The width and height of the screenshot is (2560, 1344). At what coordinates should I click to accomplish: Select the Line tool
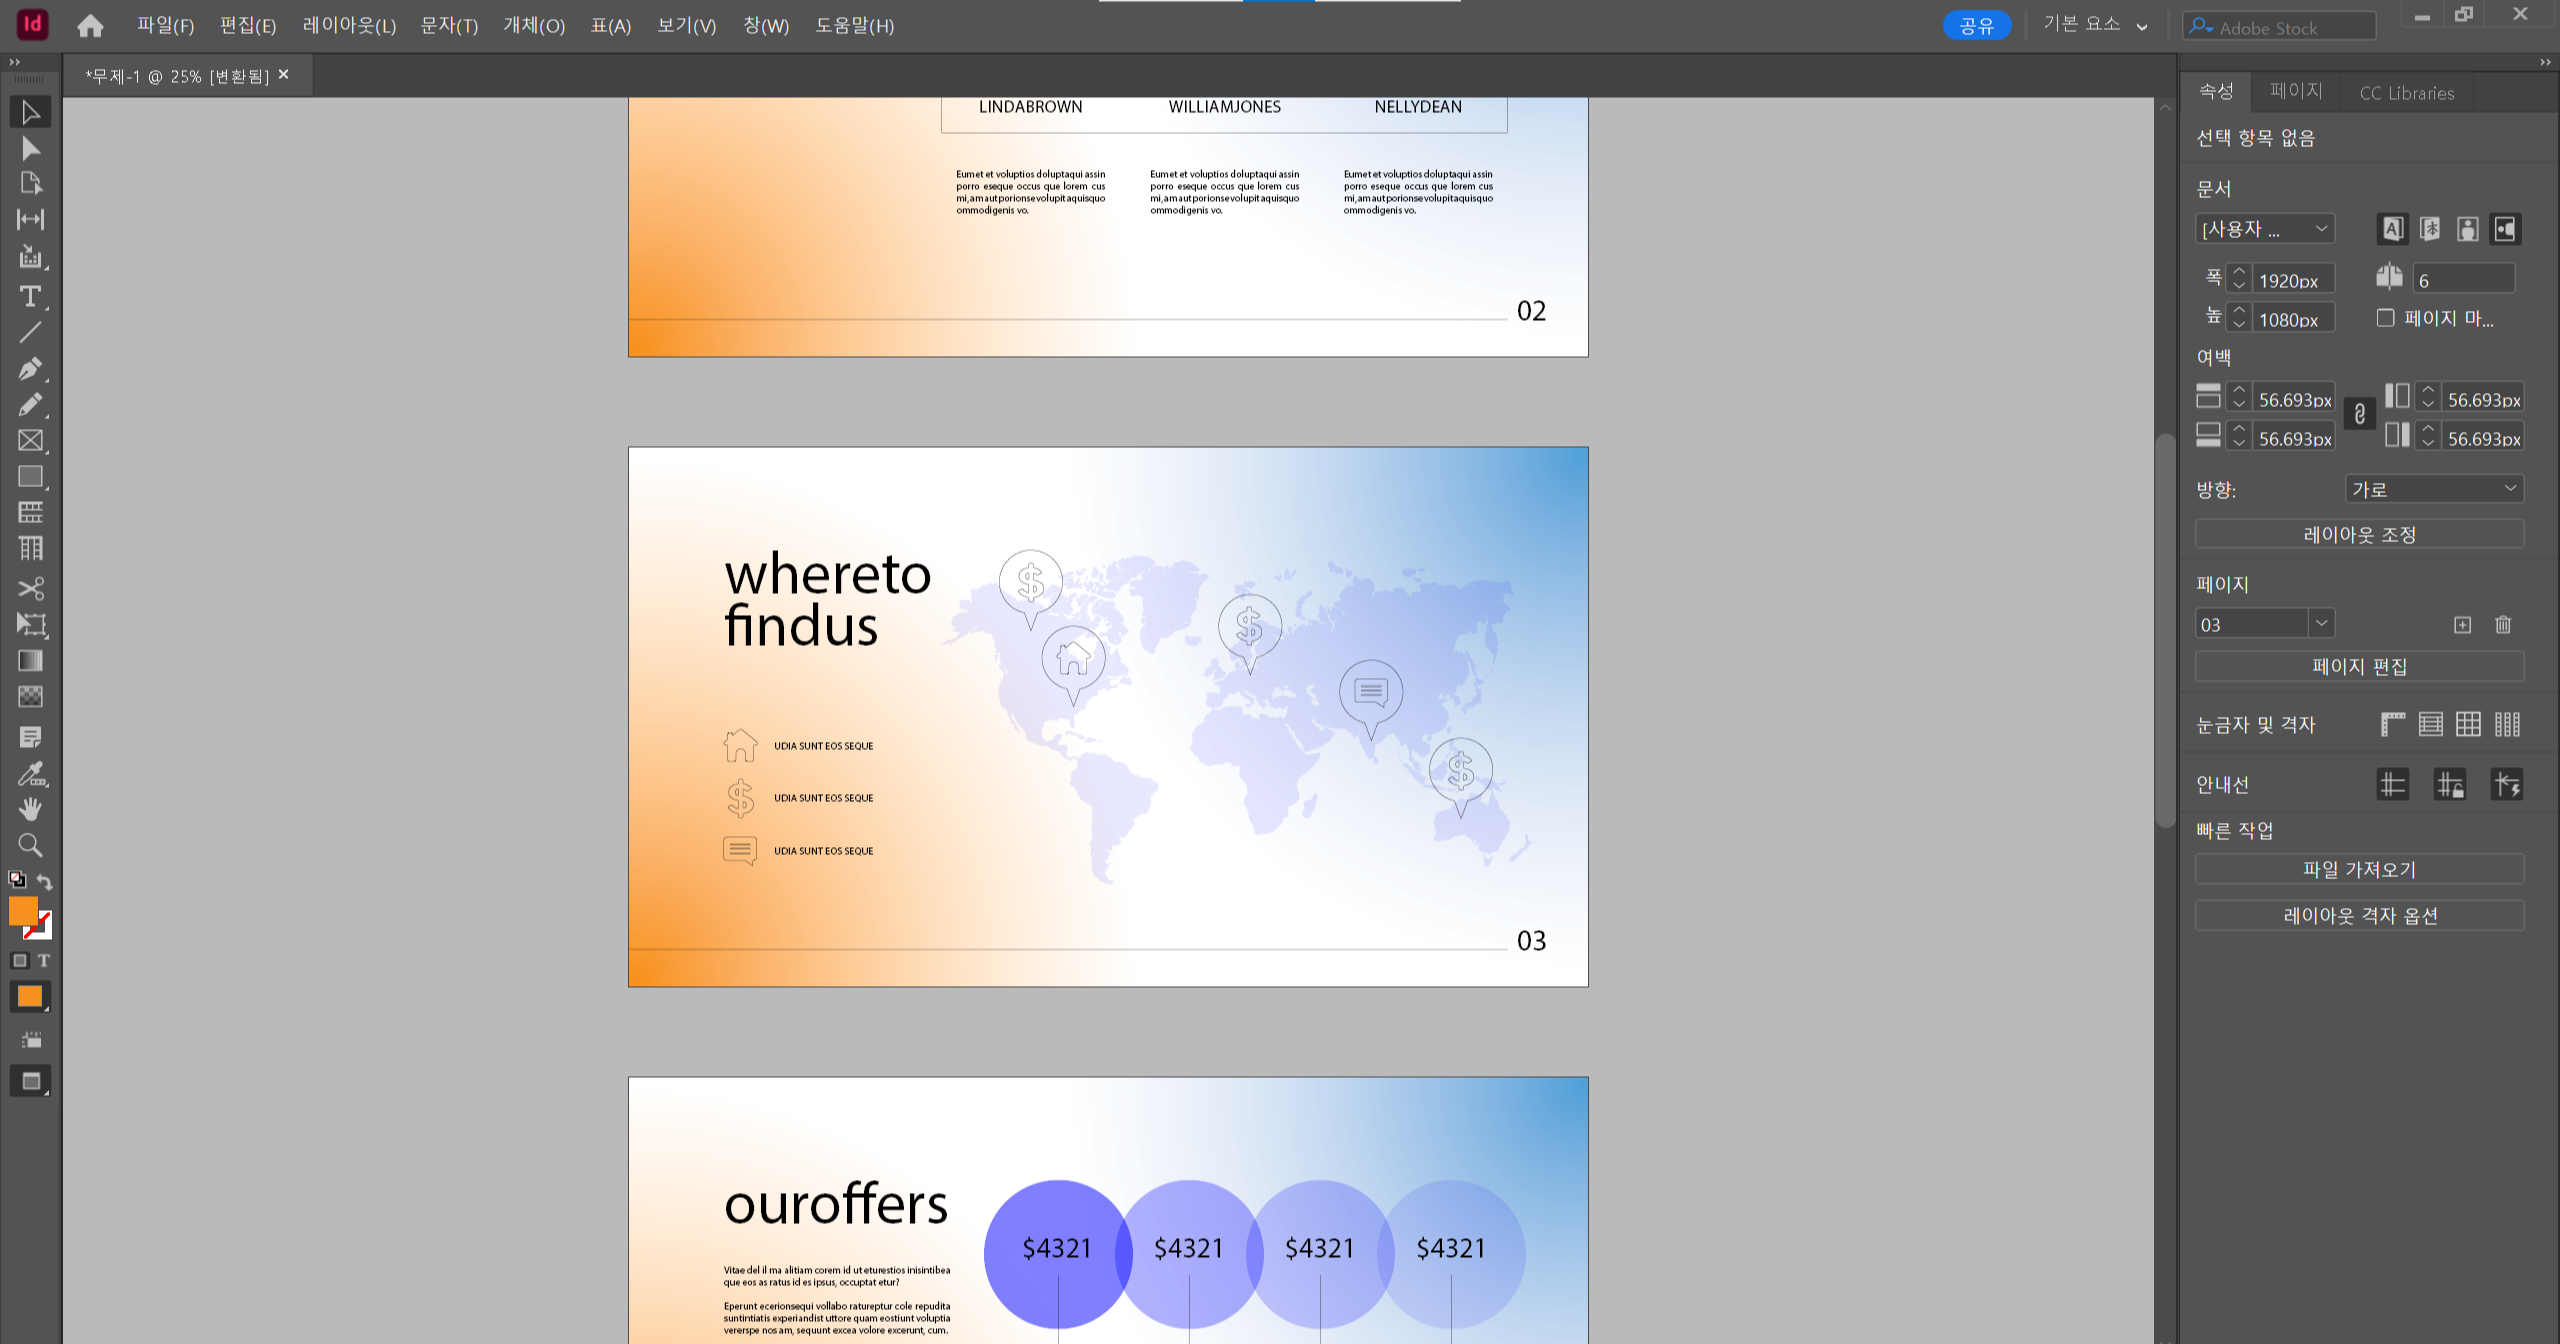coord(30,332)
